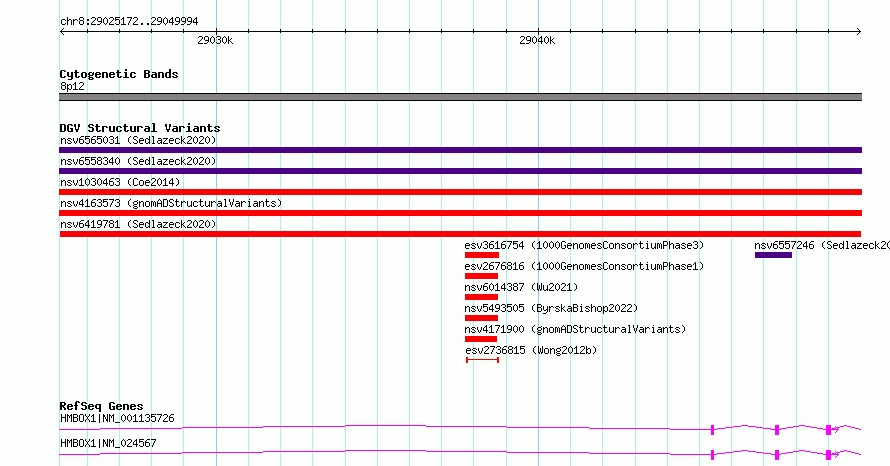Screen dimensions: 890x466
Task: Click the gray 8p12 cytogenetic band bar
Action: pos(460,97)
